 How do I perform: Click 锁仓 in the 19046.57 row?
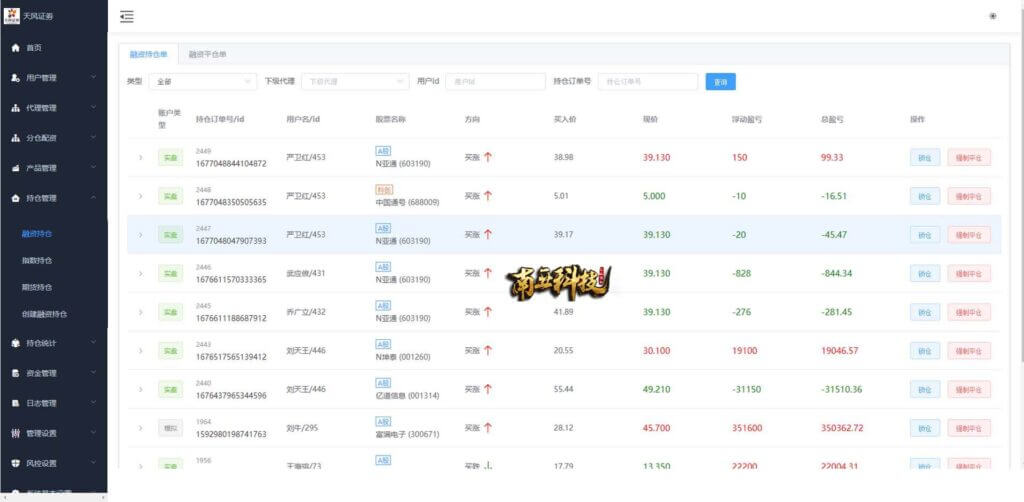[x=925, y=351]
